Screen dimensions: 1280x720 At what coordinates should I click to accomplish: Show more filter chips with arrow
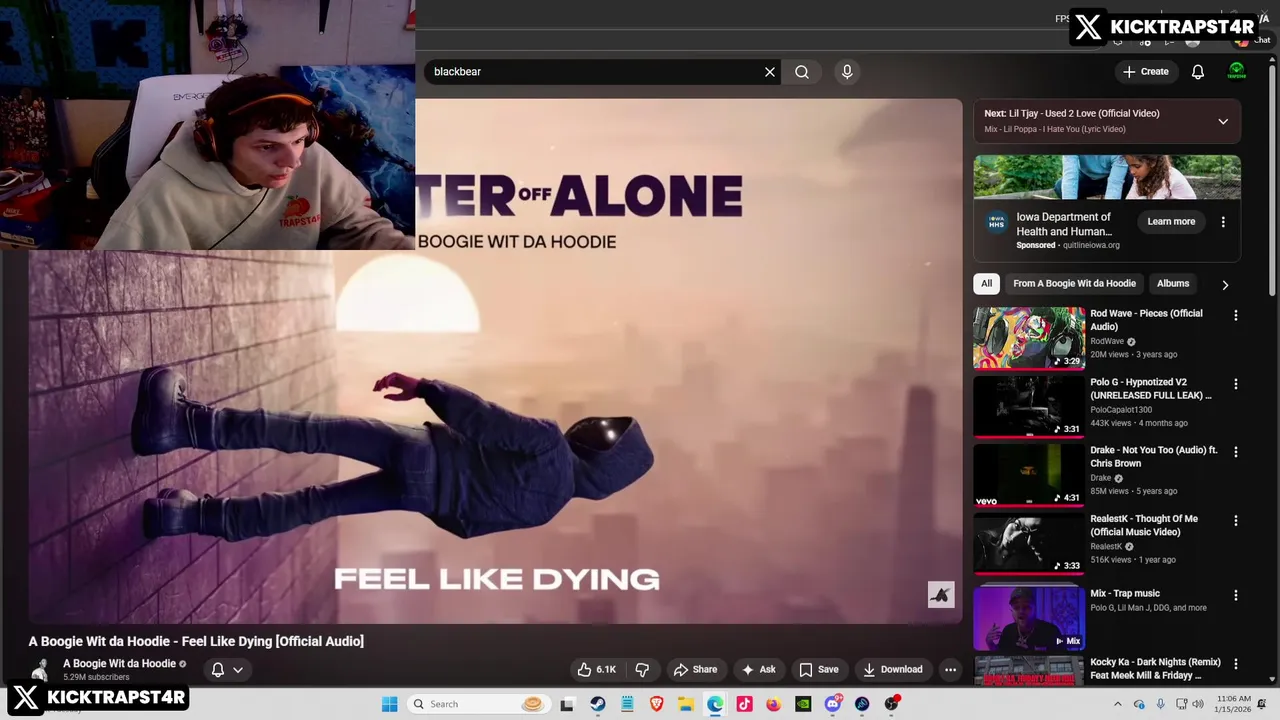[x=1225, y=285]
